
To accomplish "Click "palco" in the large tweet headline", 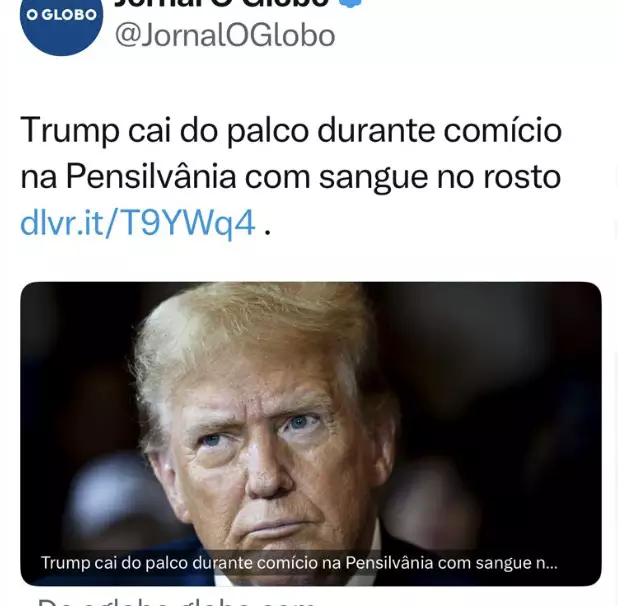I will [x=268, y=131].
